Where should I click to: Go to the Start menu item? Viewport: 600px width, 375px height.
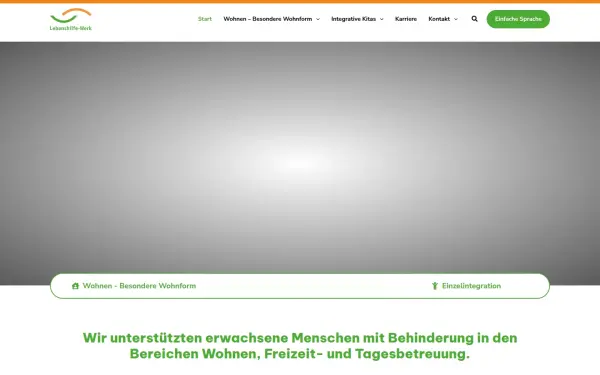coord(205,19)
